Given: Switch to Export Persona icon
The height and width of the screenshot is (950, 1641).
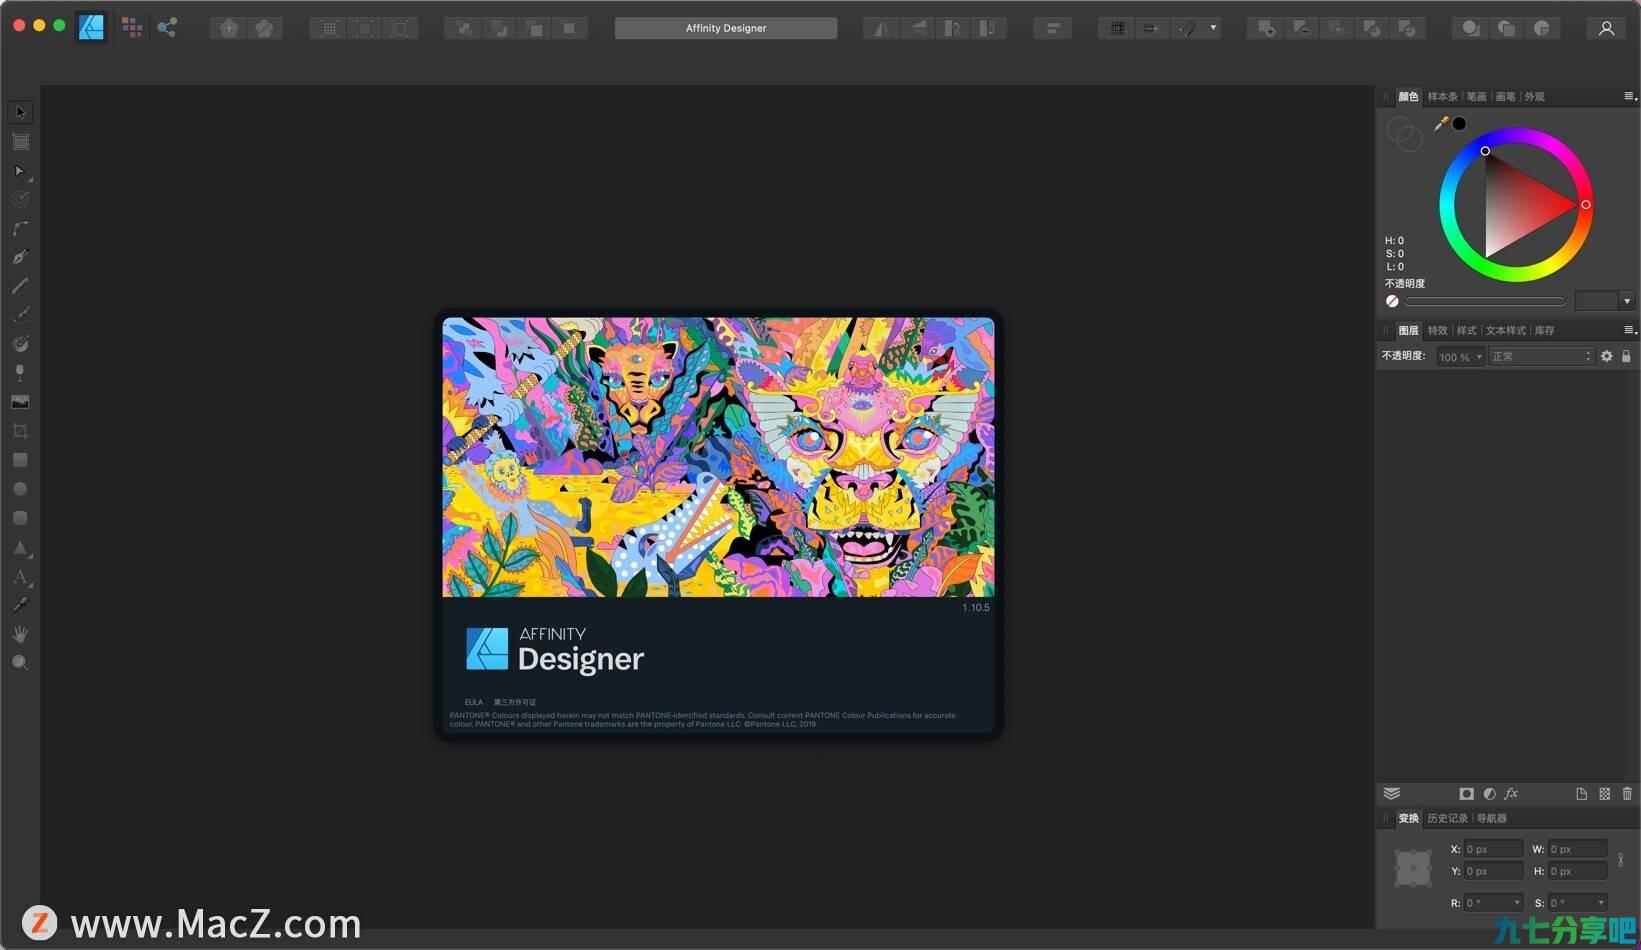Looking at the screenshot, I should [x=167, y=28].
